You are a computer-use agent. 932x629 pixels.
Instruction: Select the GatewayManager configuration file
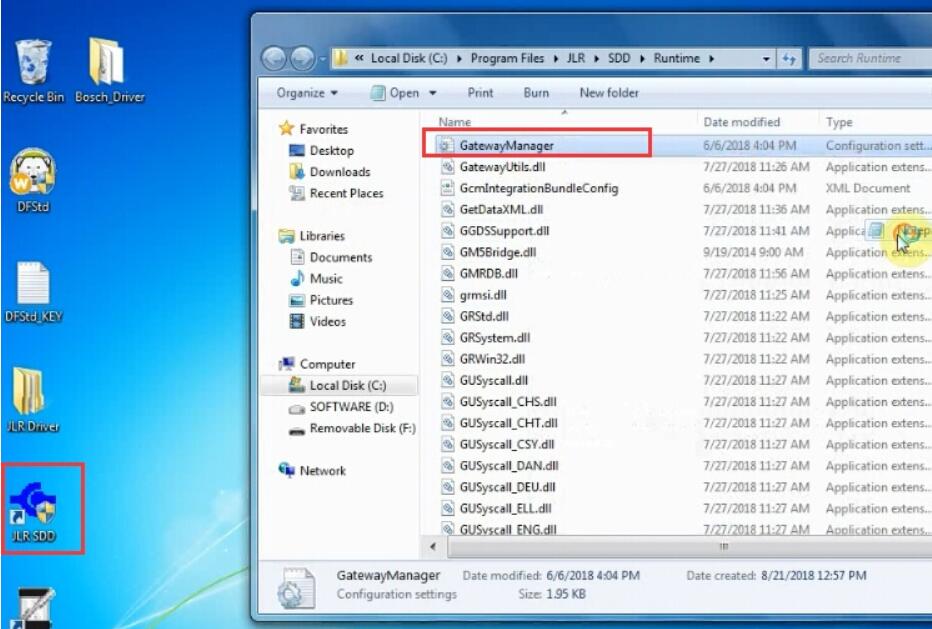pos(505,145)
